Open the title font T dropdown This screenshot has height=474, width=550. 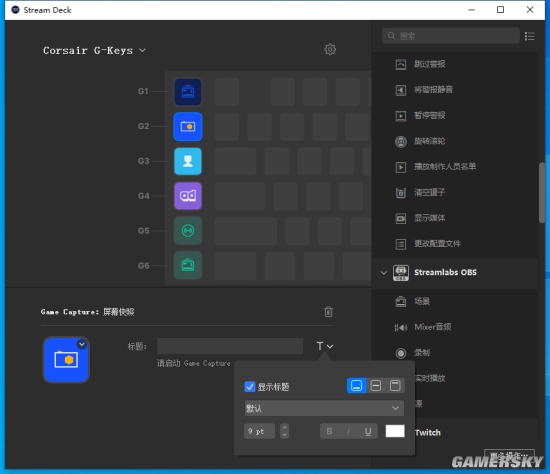[x=324, y=346]
